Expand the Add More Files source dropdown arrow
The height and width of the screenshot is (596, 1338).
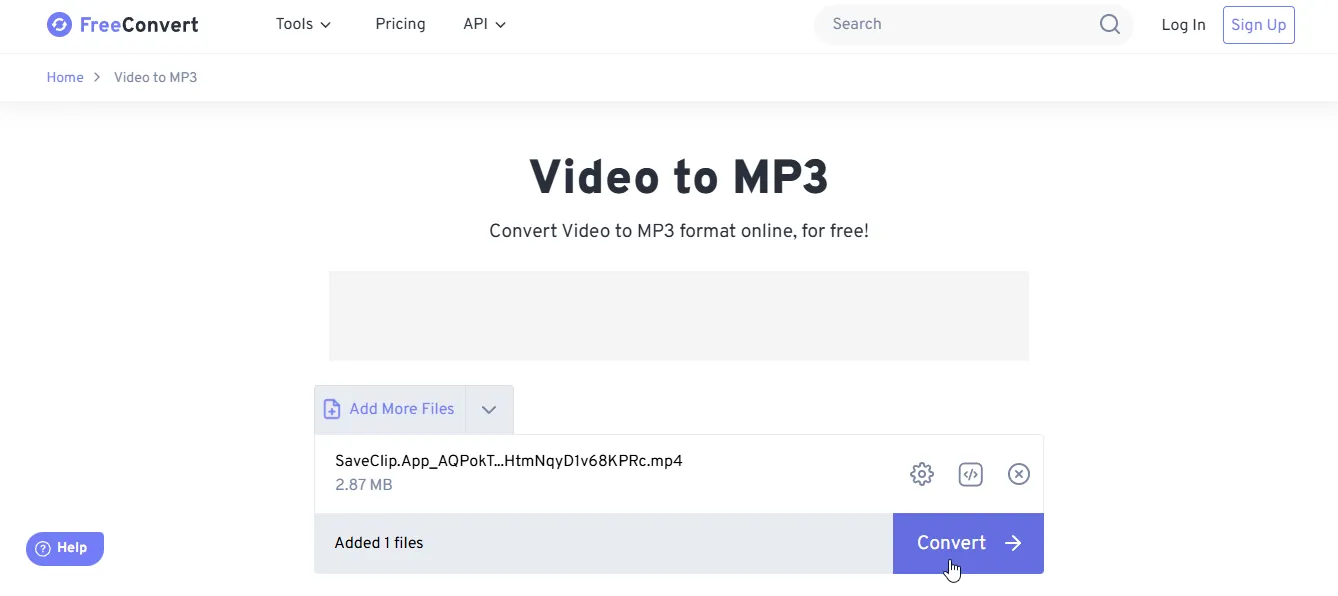tap(489, 409)
